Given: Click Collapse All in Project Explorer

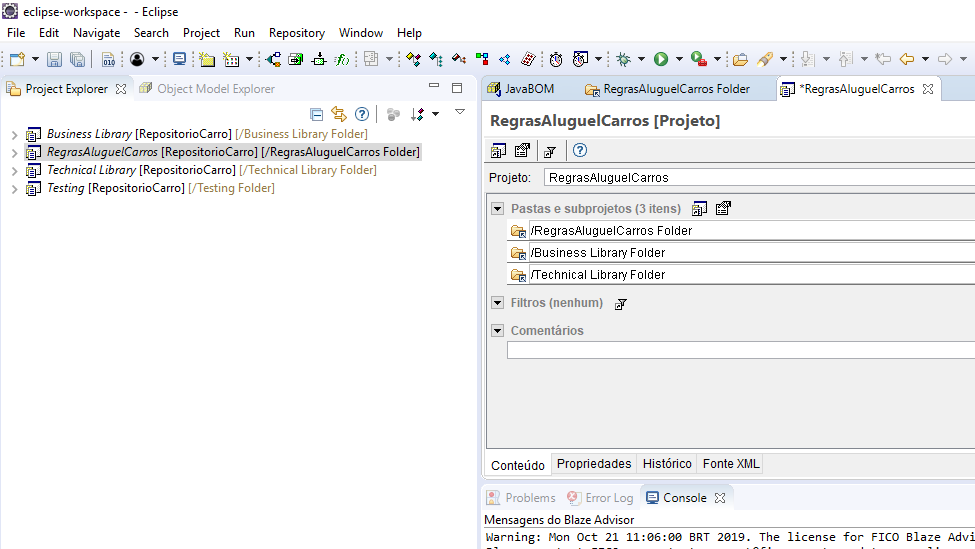Looking at the screenshot, I should coord(317,114).
